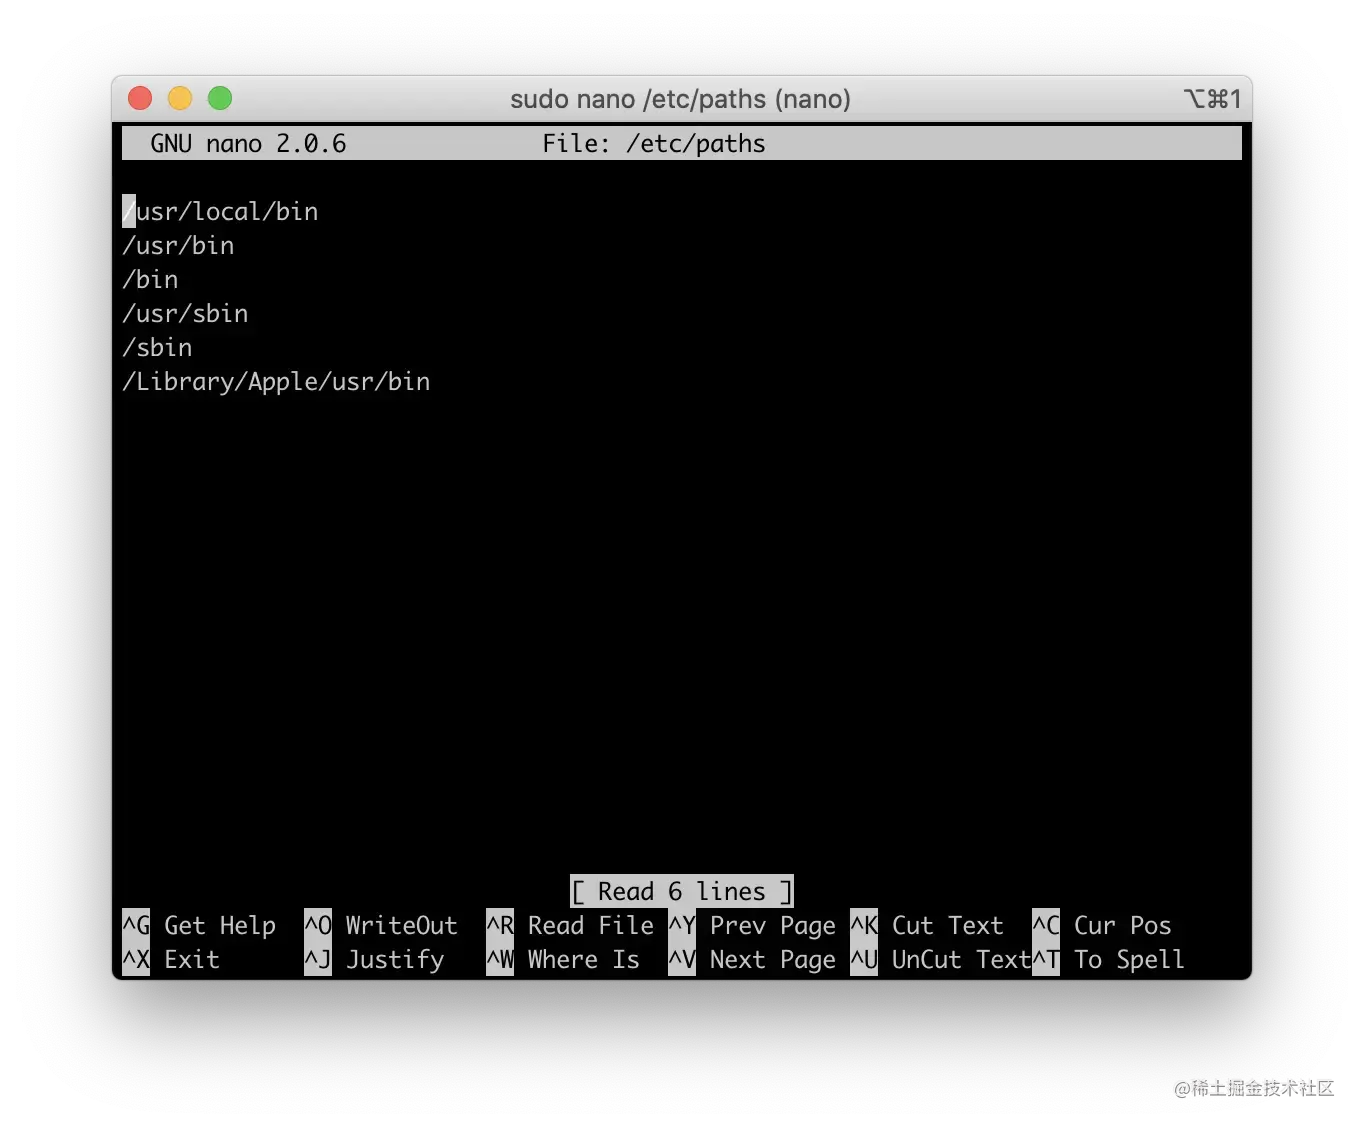Viewport: 1364px width, 1128px height.
Task: Click the 'Read File' shortcut label
Action: [x=591, y=925]
